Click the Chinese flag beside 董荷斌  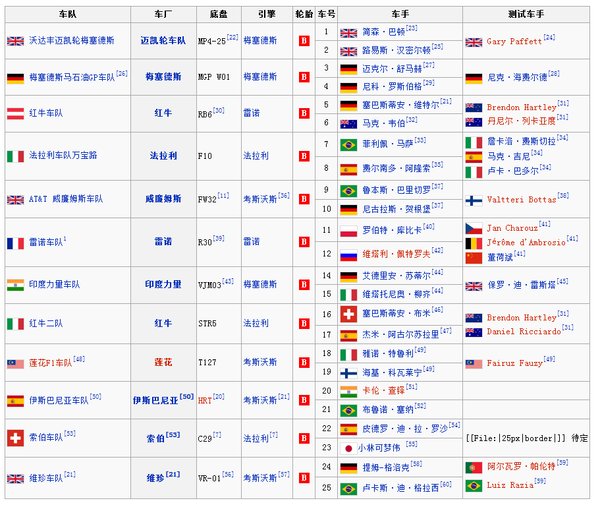click(x=474, y=258)
